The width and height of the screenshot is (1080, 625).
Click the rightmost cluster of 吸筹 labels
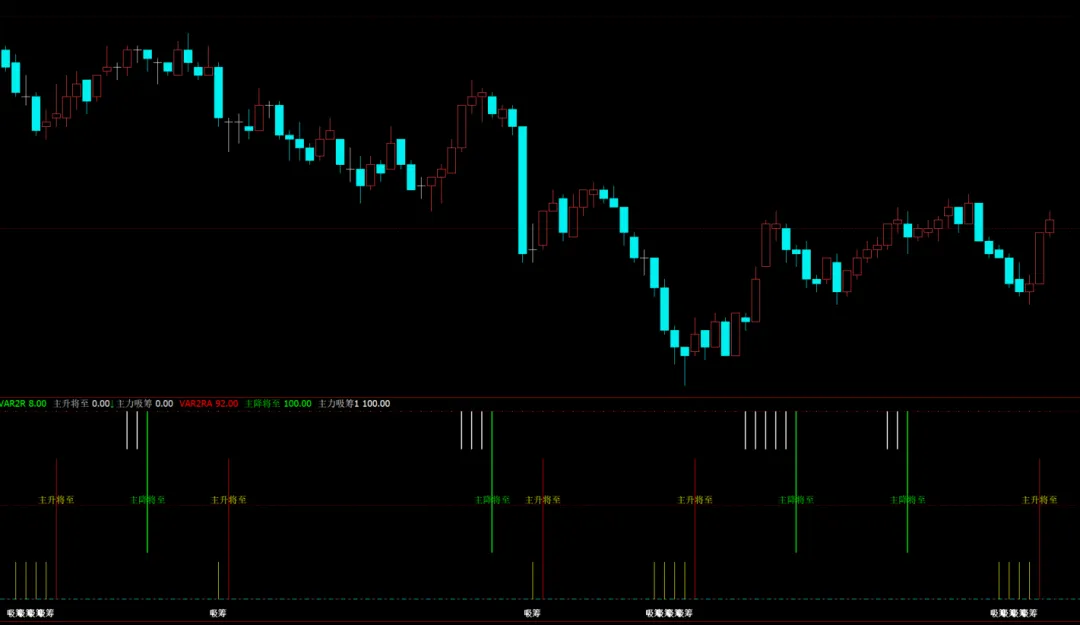pos(1014,613)
